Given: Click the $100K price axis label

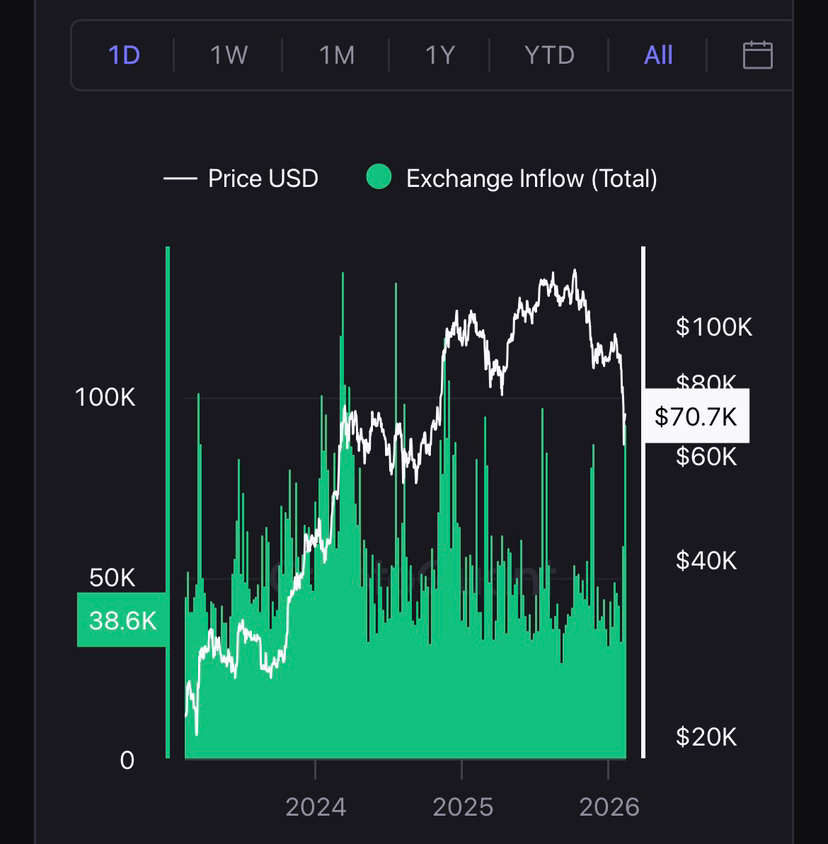Looking at the screenshot, I should point(714,327).
